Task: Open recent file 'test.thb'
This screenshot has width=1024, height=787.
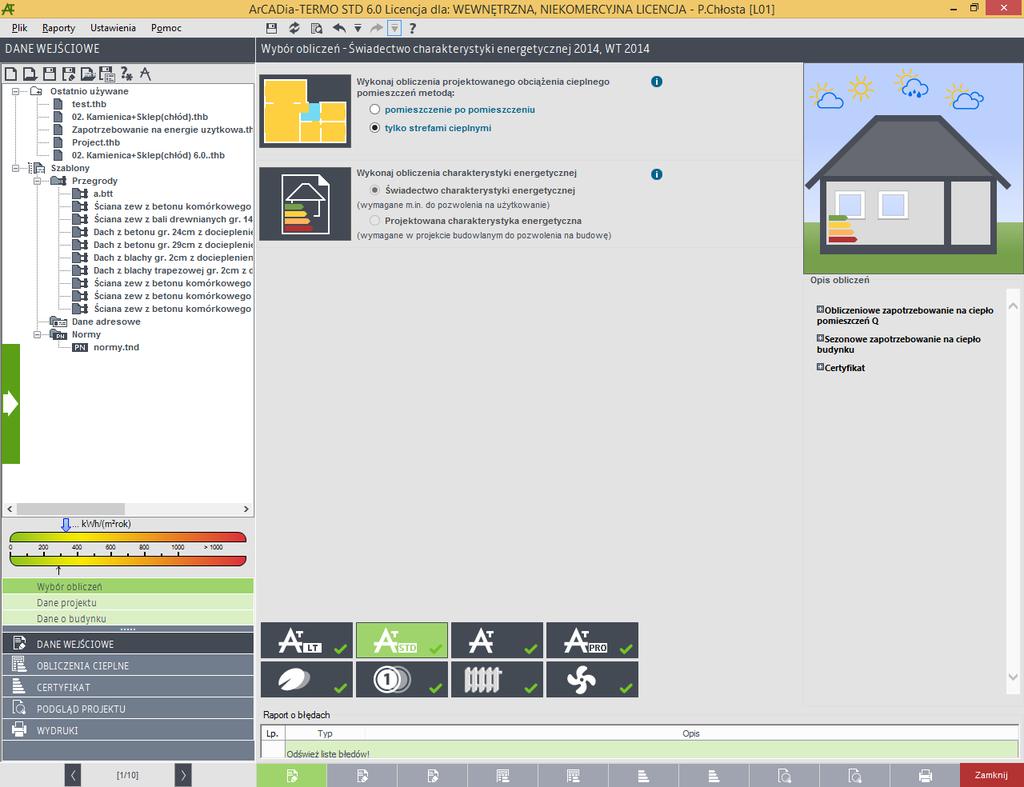Action: coord(89,104)
